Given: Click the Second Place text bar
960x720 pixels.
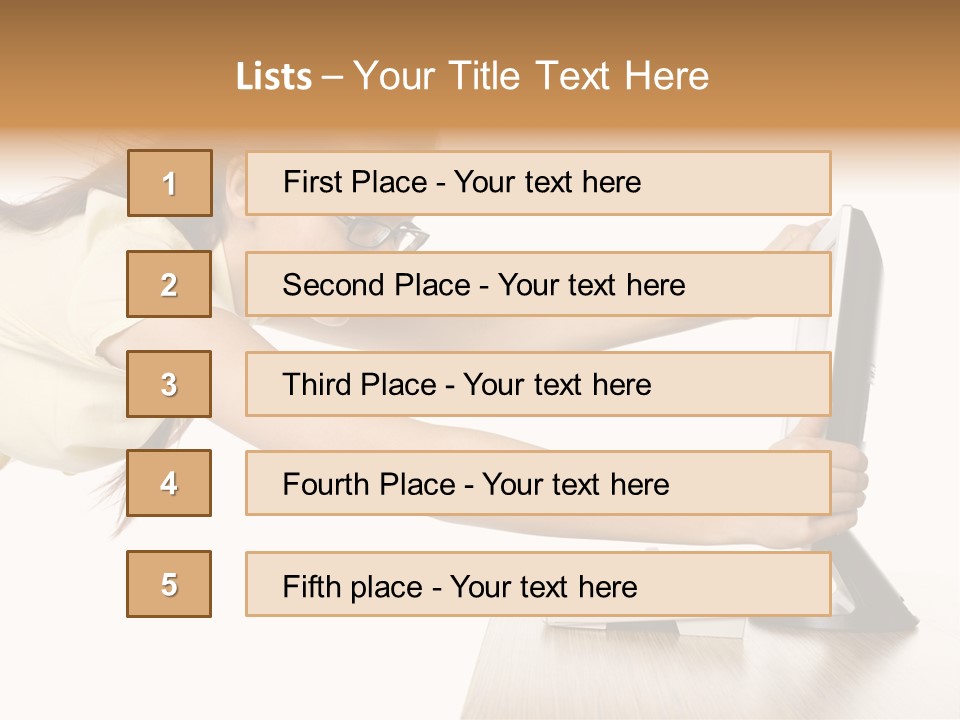Looking at the screenshot, I should tap(538, 284).
